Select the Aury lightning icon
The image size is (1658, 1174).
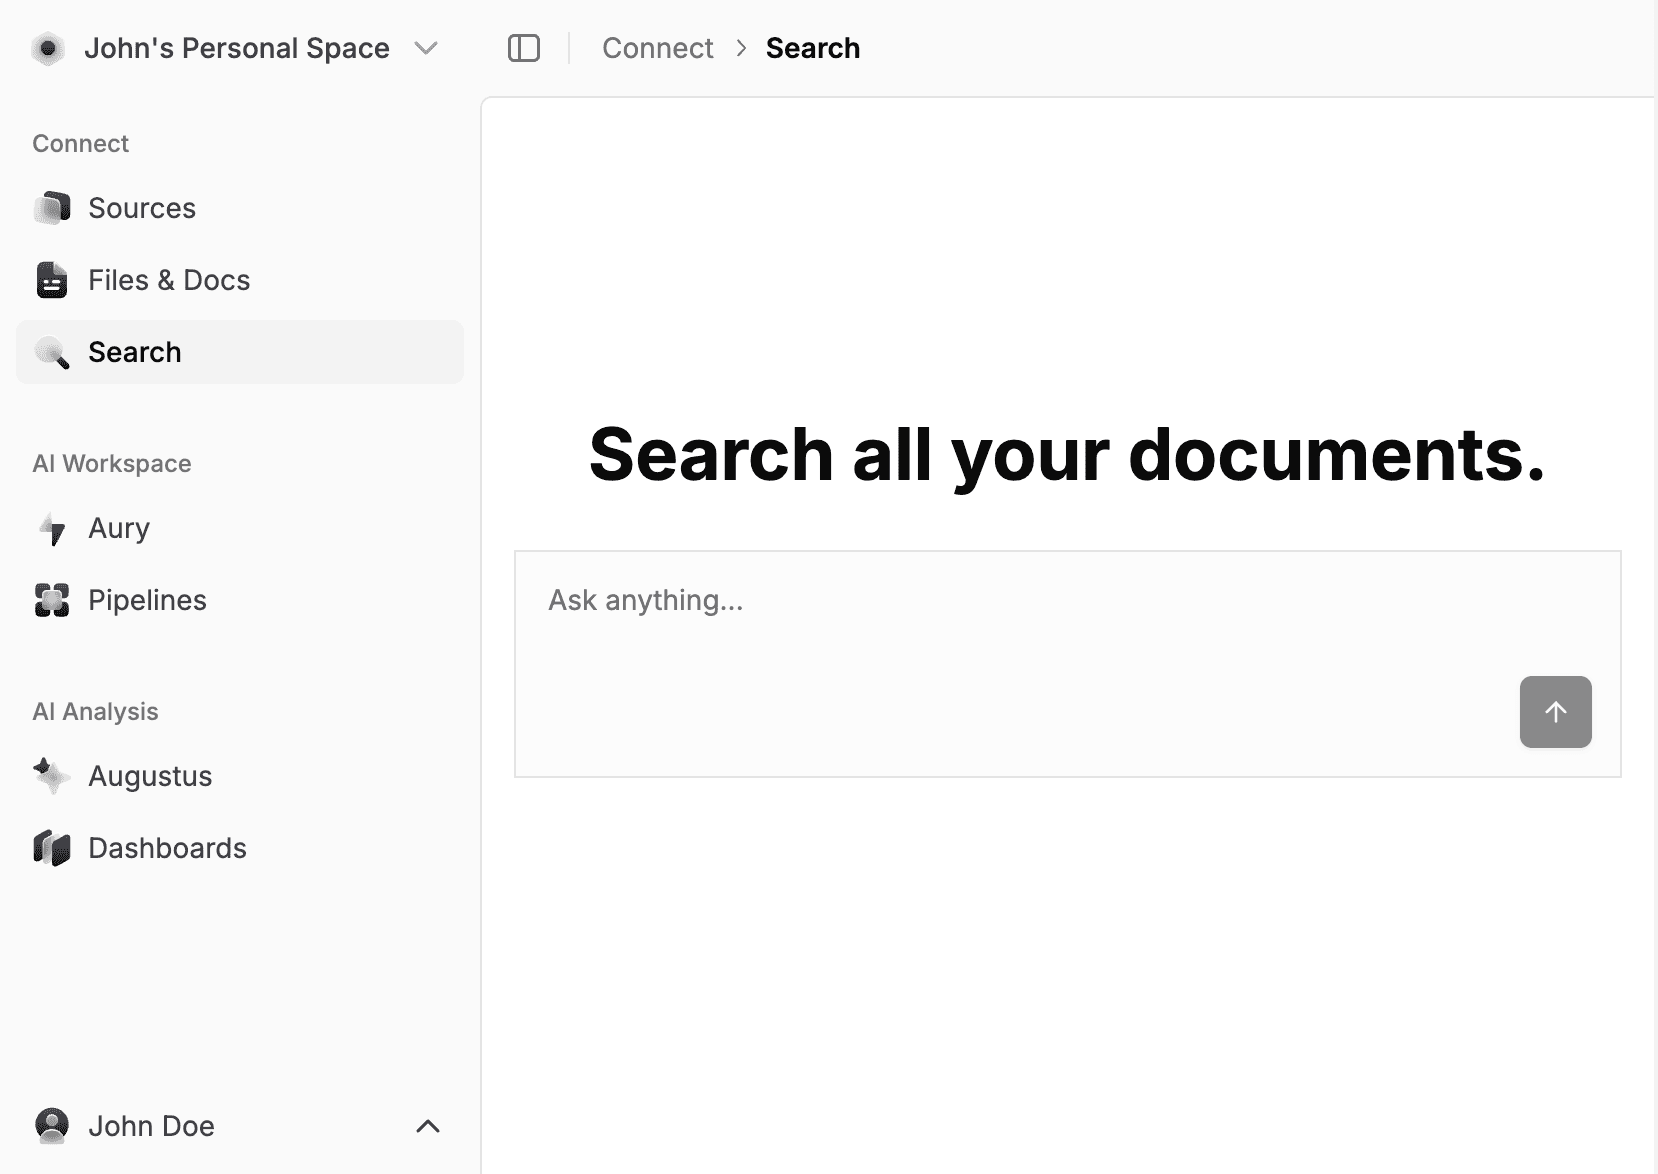click(52, 528)
